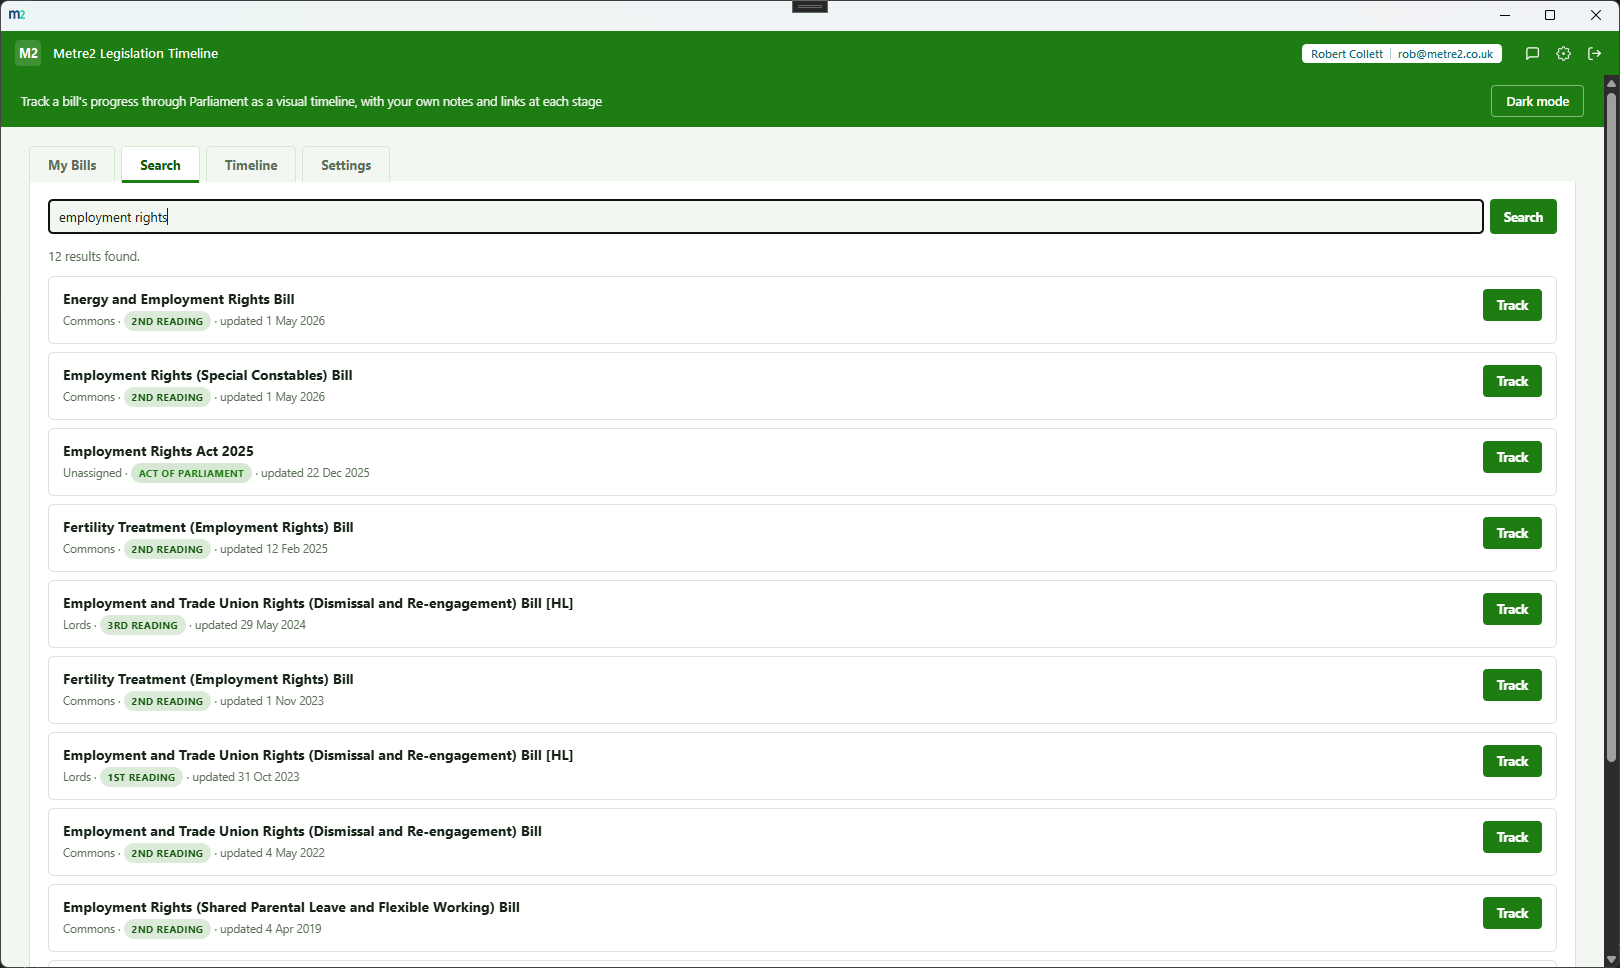Maximize the application window
Viewport: 1620px width, 968px height.
pyautogui.click(x=1550, y=15)
